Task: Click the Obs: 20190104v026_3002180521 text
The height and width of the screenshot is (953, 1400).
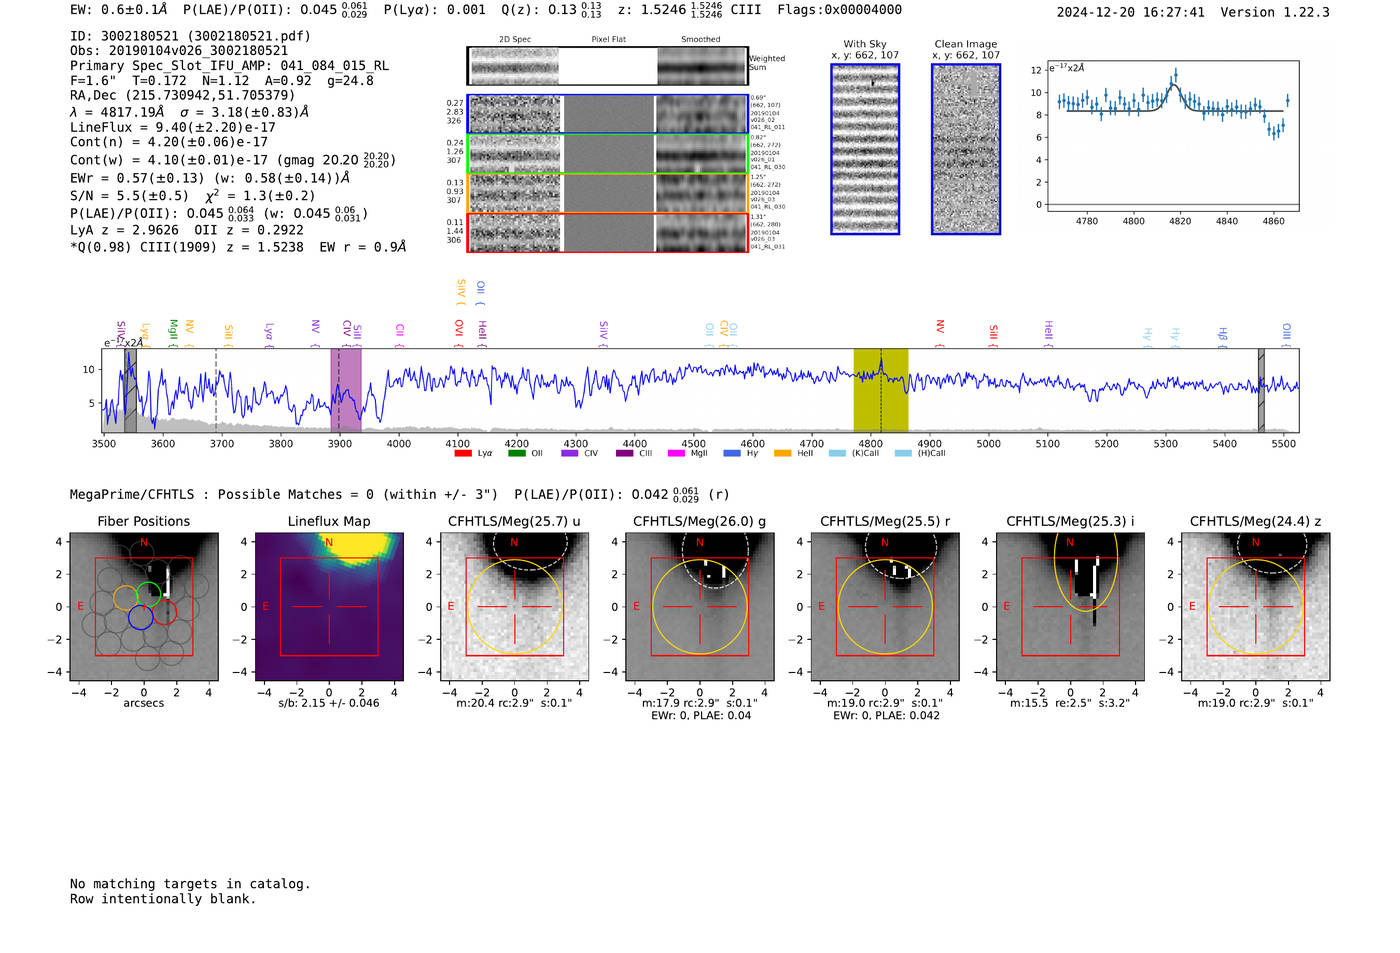Action: (179, 51)
